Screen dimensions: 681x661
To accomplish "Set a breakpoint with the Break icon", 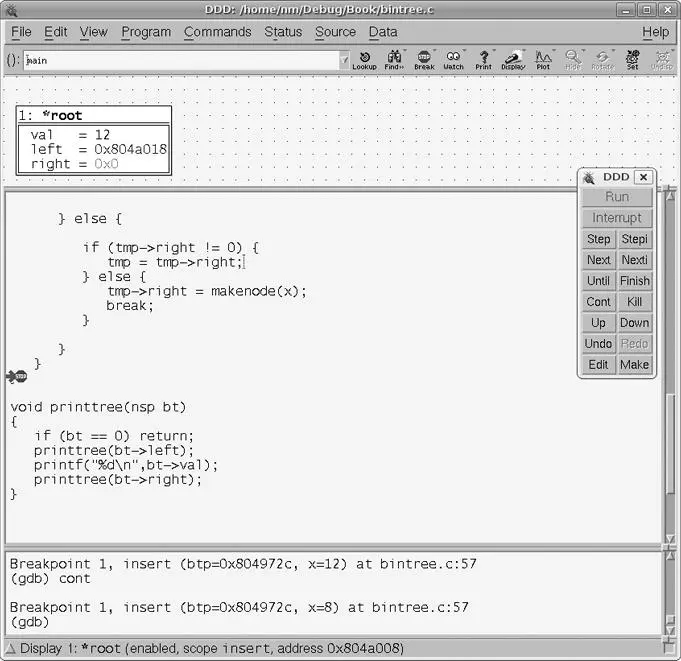I will pyautogui.click(x=424, y=60).
